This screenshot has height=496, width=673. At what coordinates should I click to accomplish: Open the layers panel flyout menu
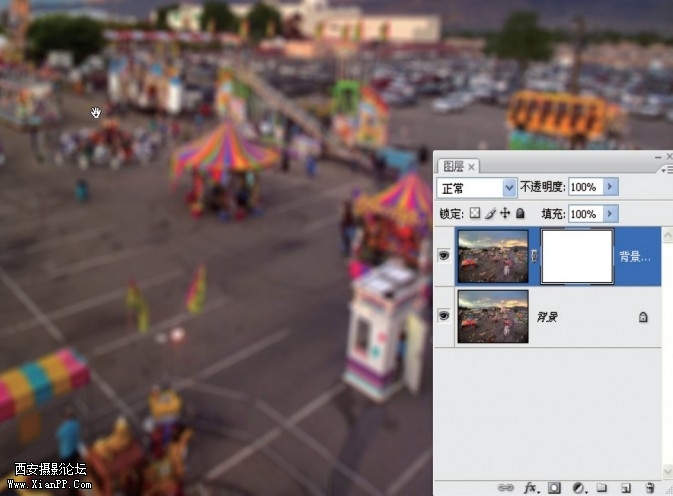coord(667,171)
